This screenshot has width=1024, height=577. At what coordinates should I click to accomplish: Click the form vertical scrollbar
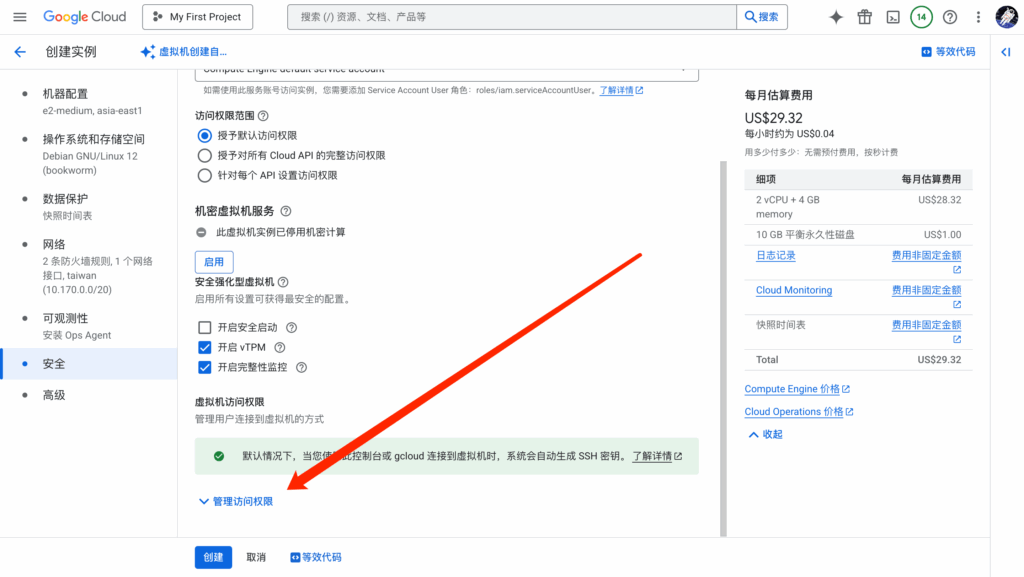pyautogui.click(x=723, y=349)
